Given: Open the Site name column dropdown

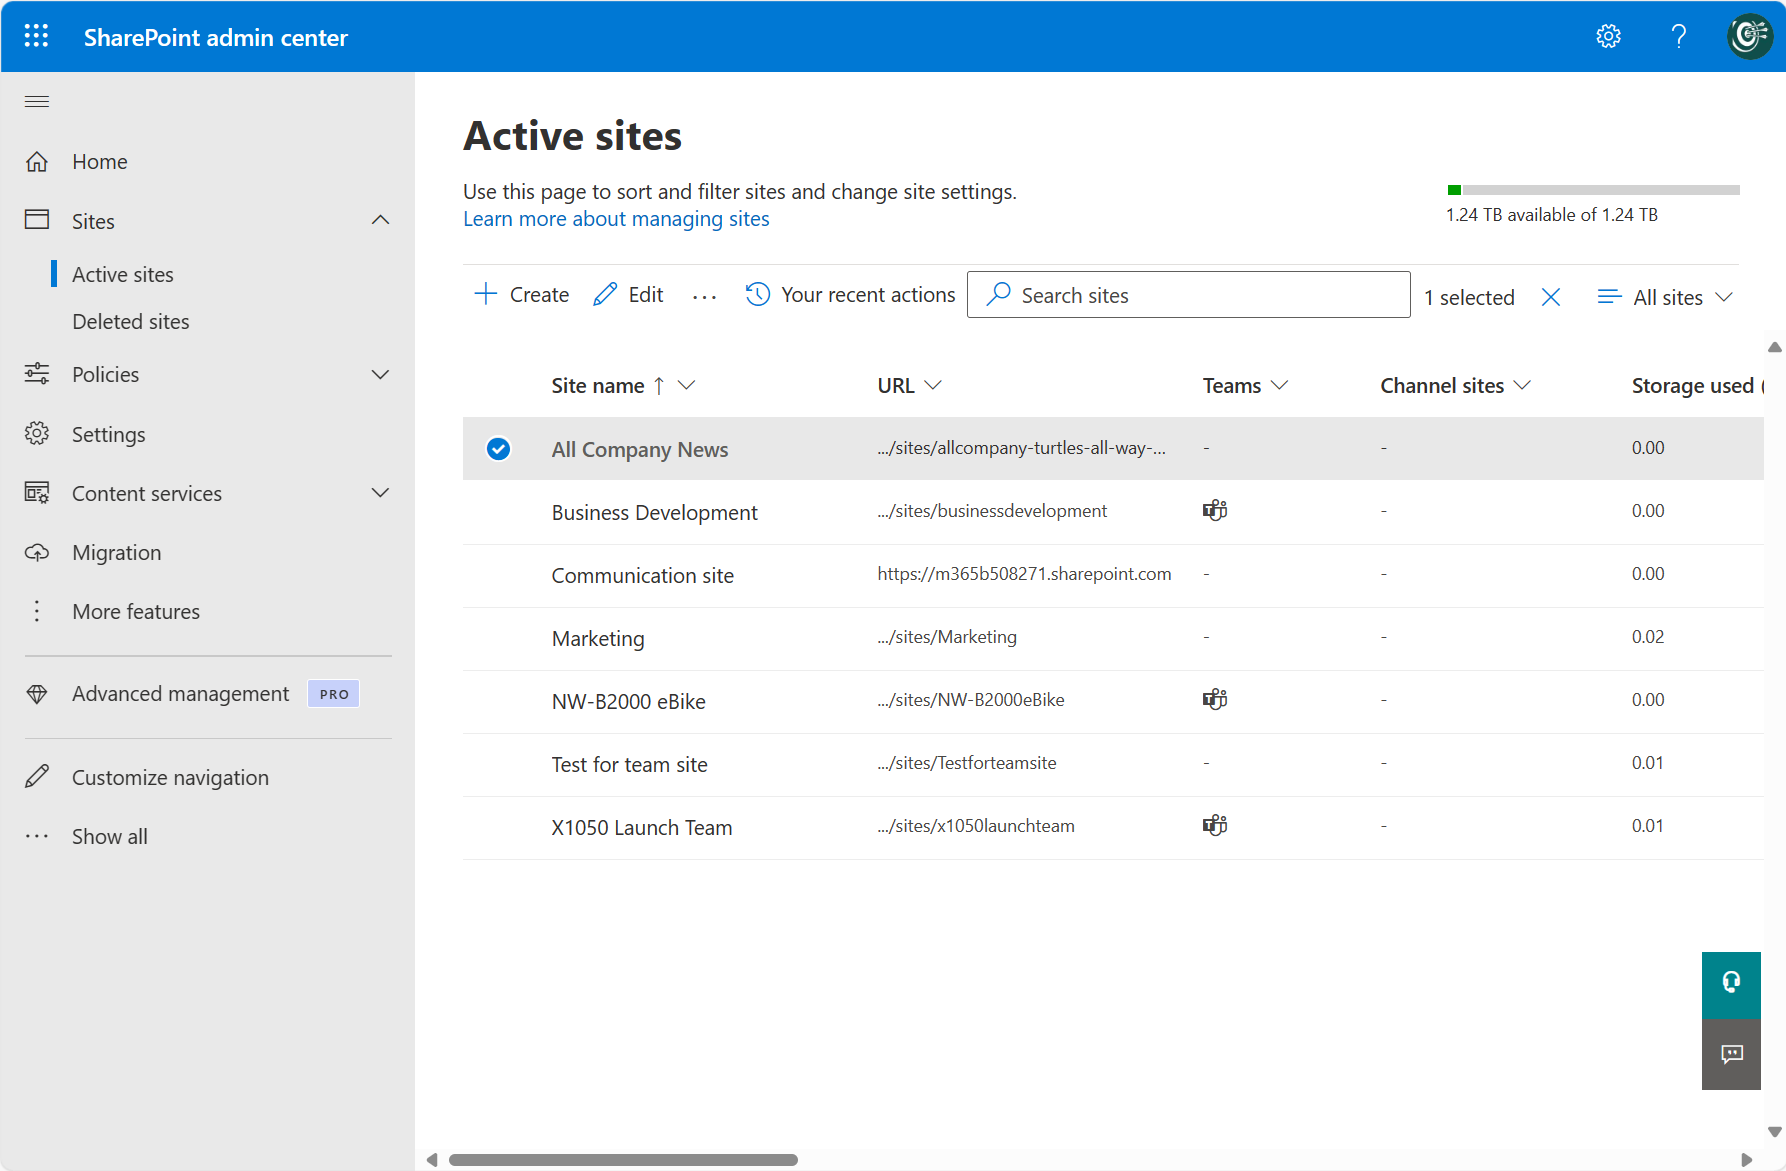Looking at the screenshot, I should pyautogui.click(x=687, y=385).
